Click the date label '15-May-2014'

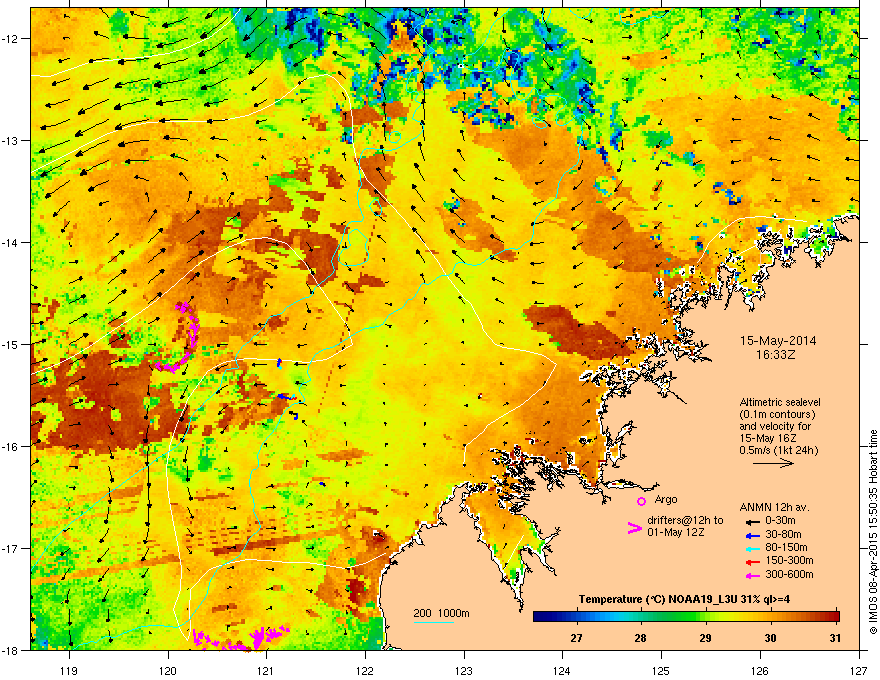pyautogui.click(x=778, y=341)
